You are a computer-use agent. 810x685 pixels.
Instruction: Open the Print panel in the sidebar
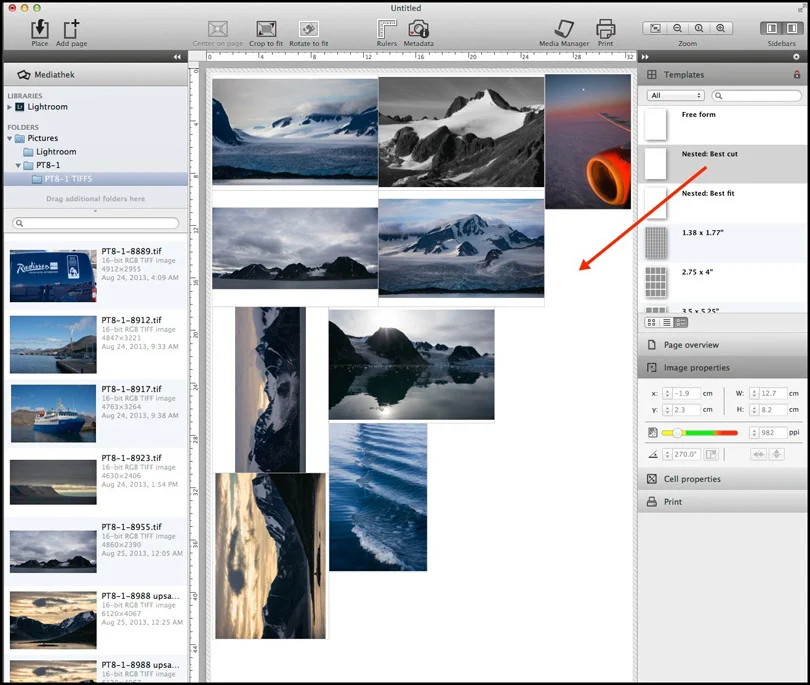point(722,502)
